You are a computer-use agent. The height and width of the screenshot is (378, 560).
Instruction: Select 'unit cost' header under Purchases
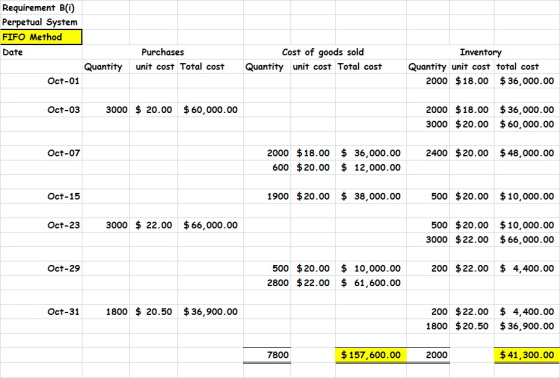(x=153, y=66)
